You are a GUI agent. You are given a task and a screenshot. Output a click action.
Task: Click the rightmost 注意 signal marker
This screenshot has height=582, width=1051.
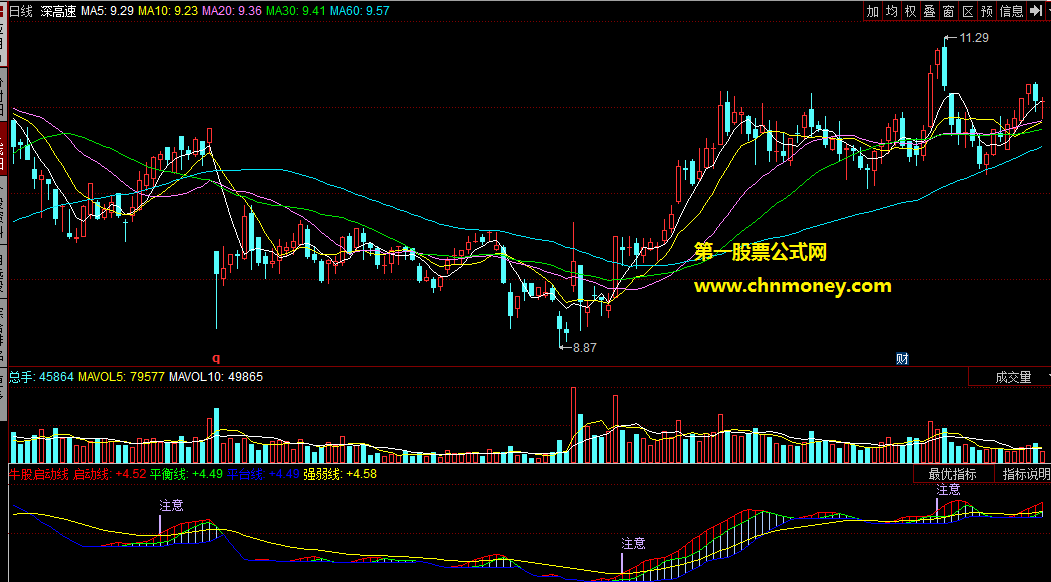948,490
